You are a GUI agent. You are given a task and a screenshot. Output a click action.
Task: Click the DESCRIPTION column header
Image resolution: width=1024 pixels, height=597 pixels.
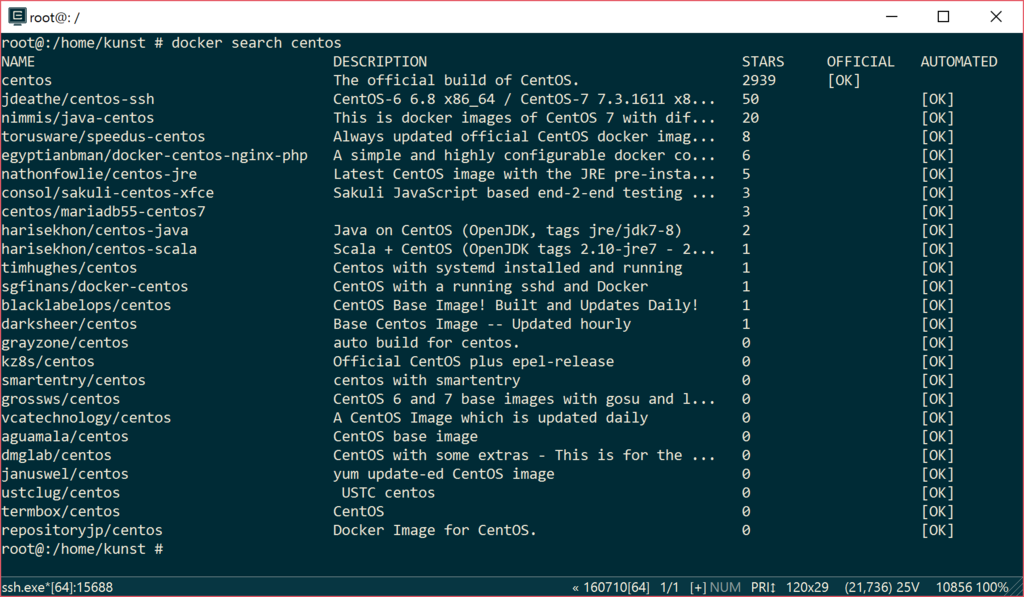click(380, 61)
